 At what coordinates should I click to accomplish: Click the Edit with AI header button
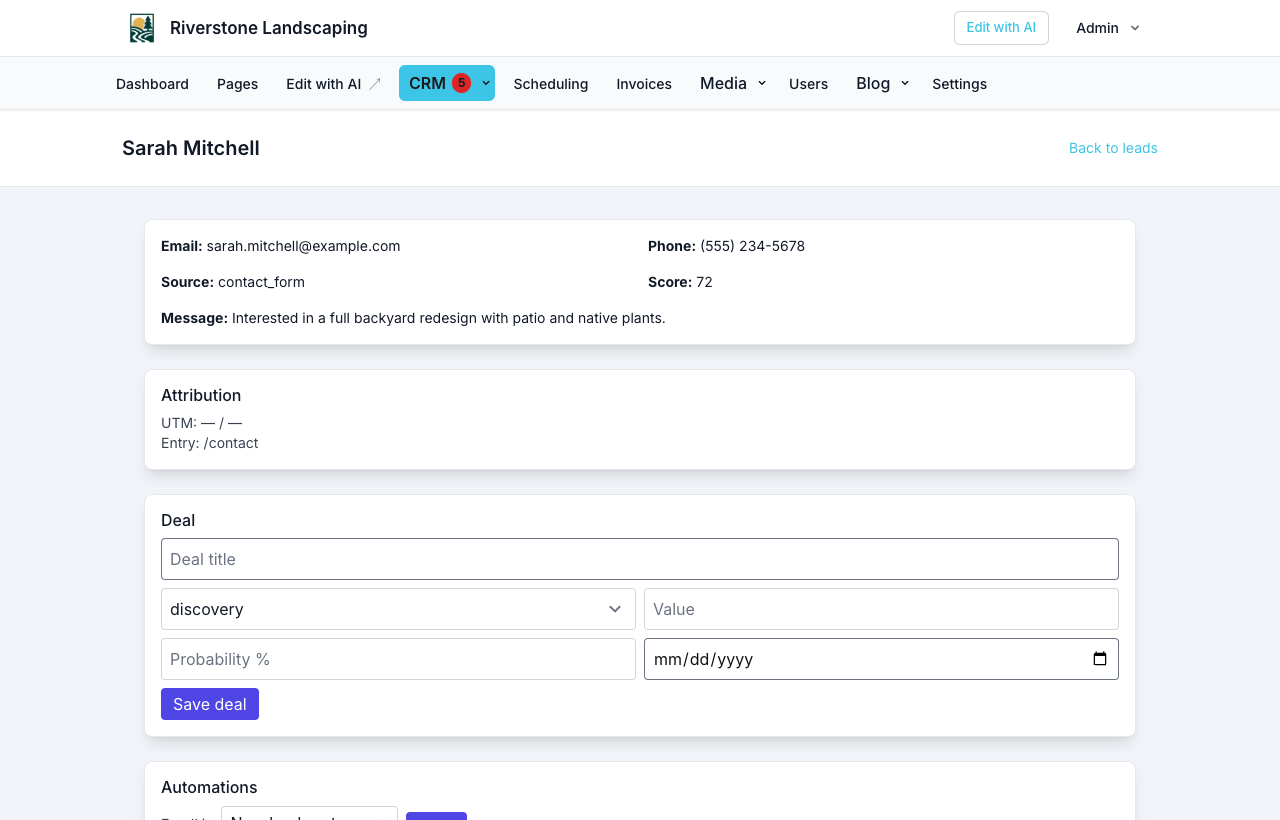point(1001,28)
